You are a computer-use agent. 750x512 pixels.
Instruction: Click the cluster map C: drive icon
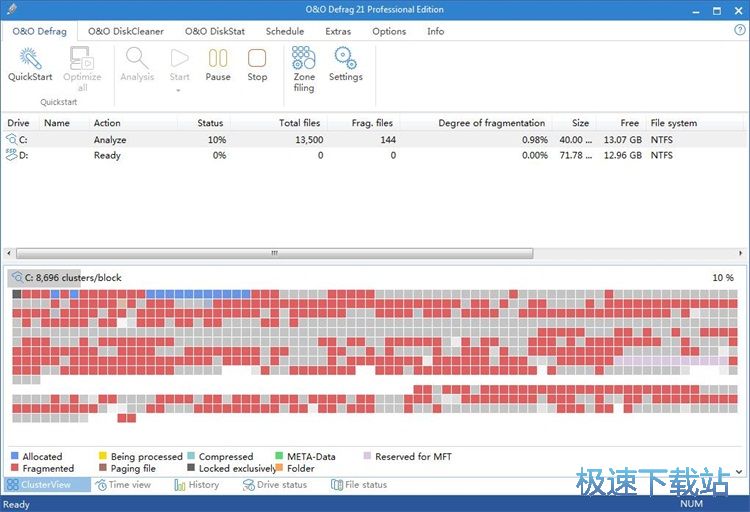[x=17, y=277]
